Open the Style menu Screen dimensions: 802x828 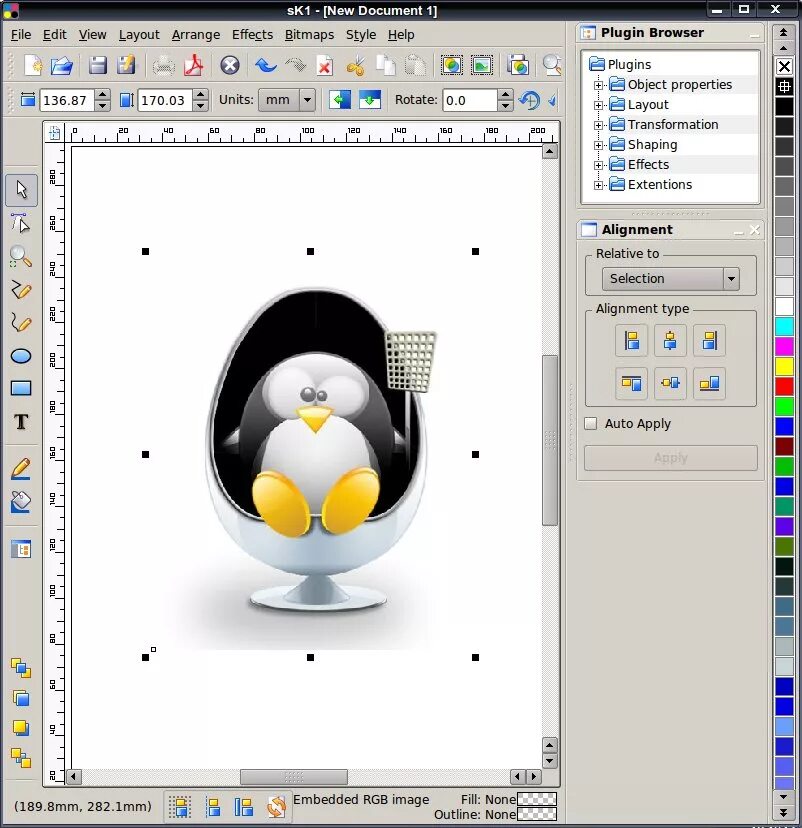tap(361, 35)
